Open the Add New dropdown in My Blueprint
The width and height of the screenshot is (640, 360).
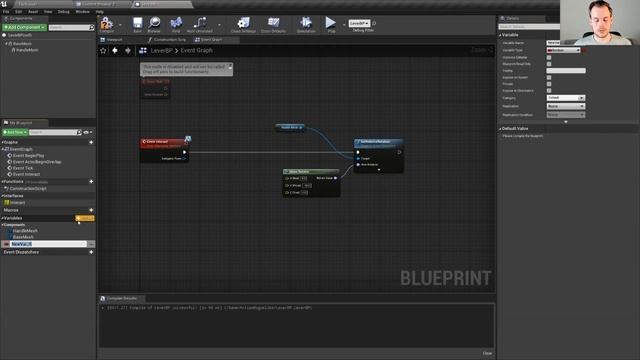point(15,132)
